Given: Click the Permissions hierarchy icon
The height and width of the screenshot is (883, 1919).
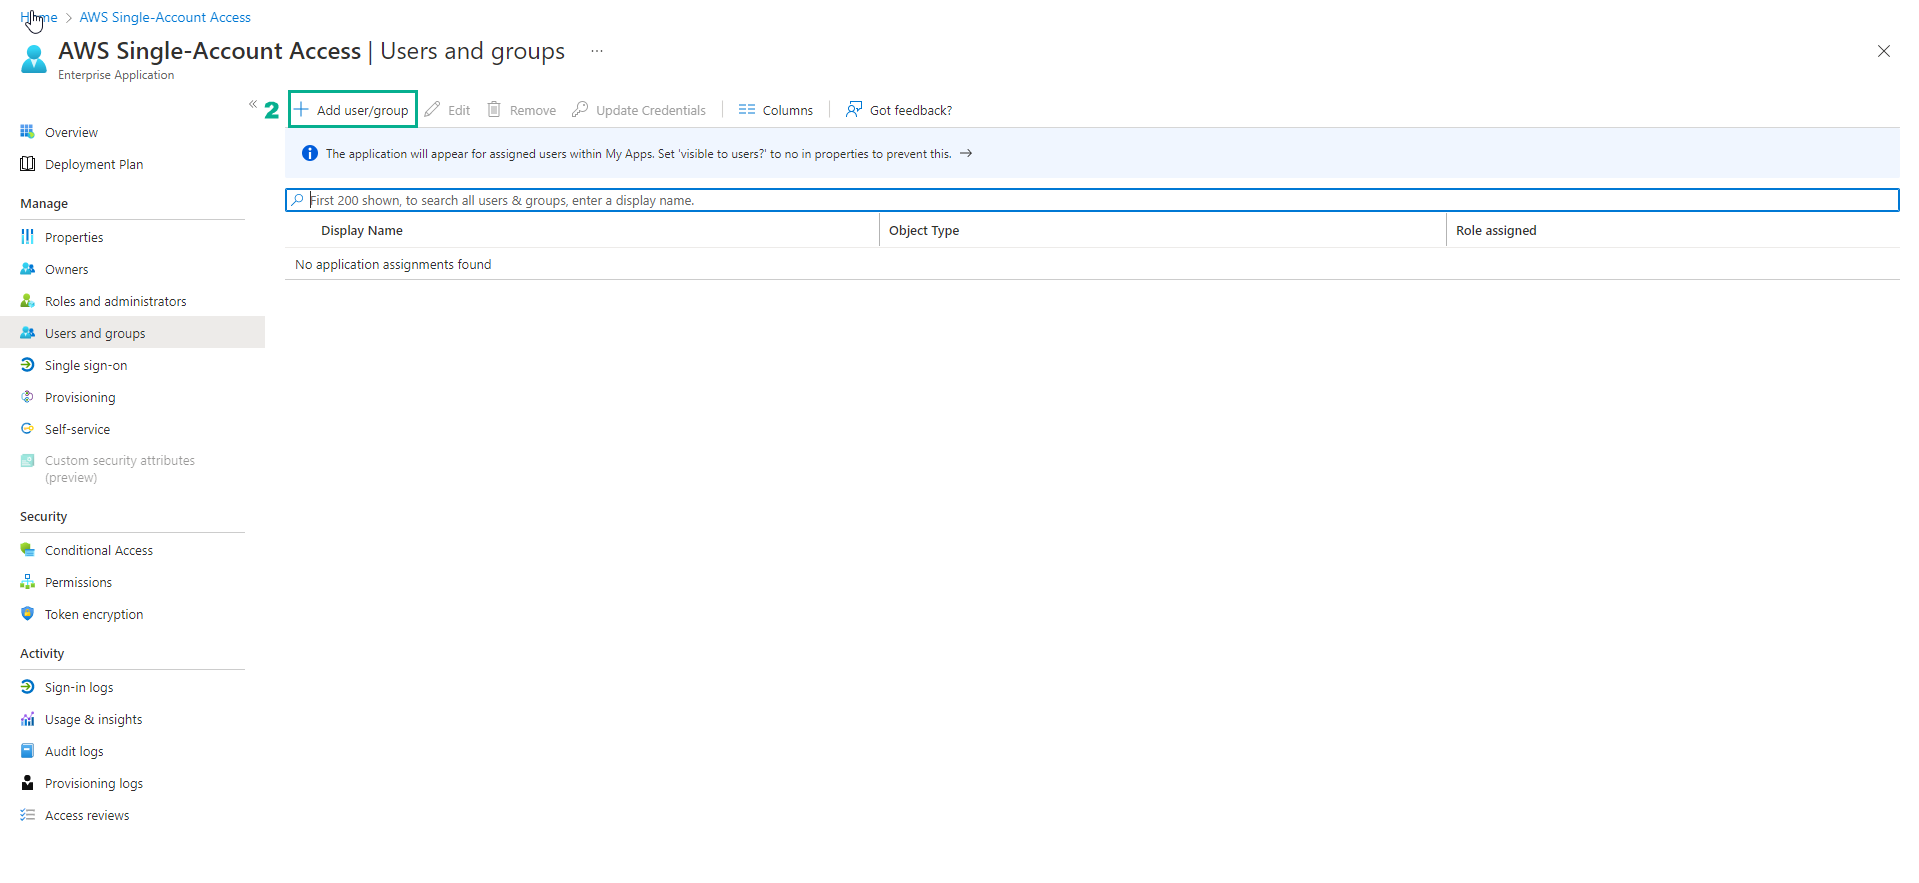Looking at the screenshot, I should coord(27,582).
